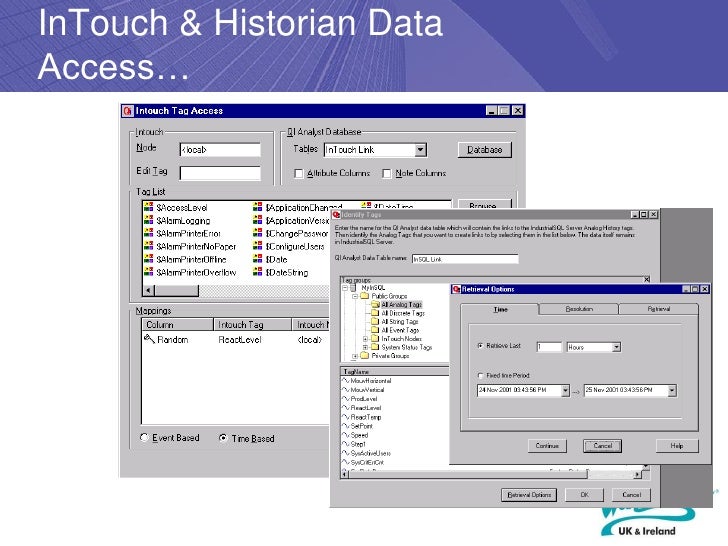The width and height of the screenshot is (728, 546).
Task: Enable the Note Columns checkbox
Action: (387, 174)
